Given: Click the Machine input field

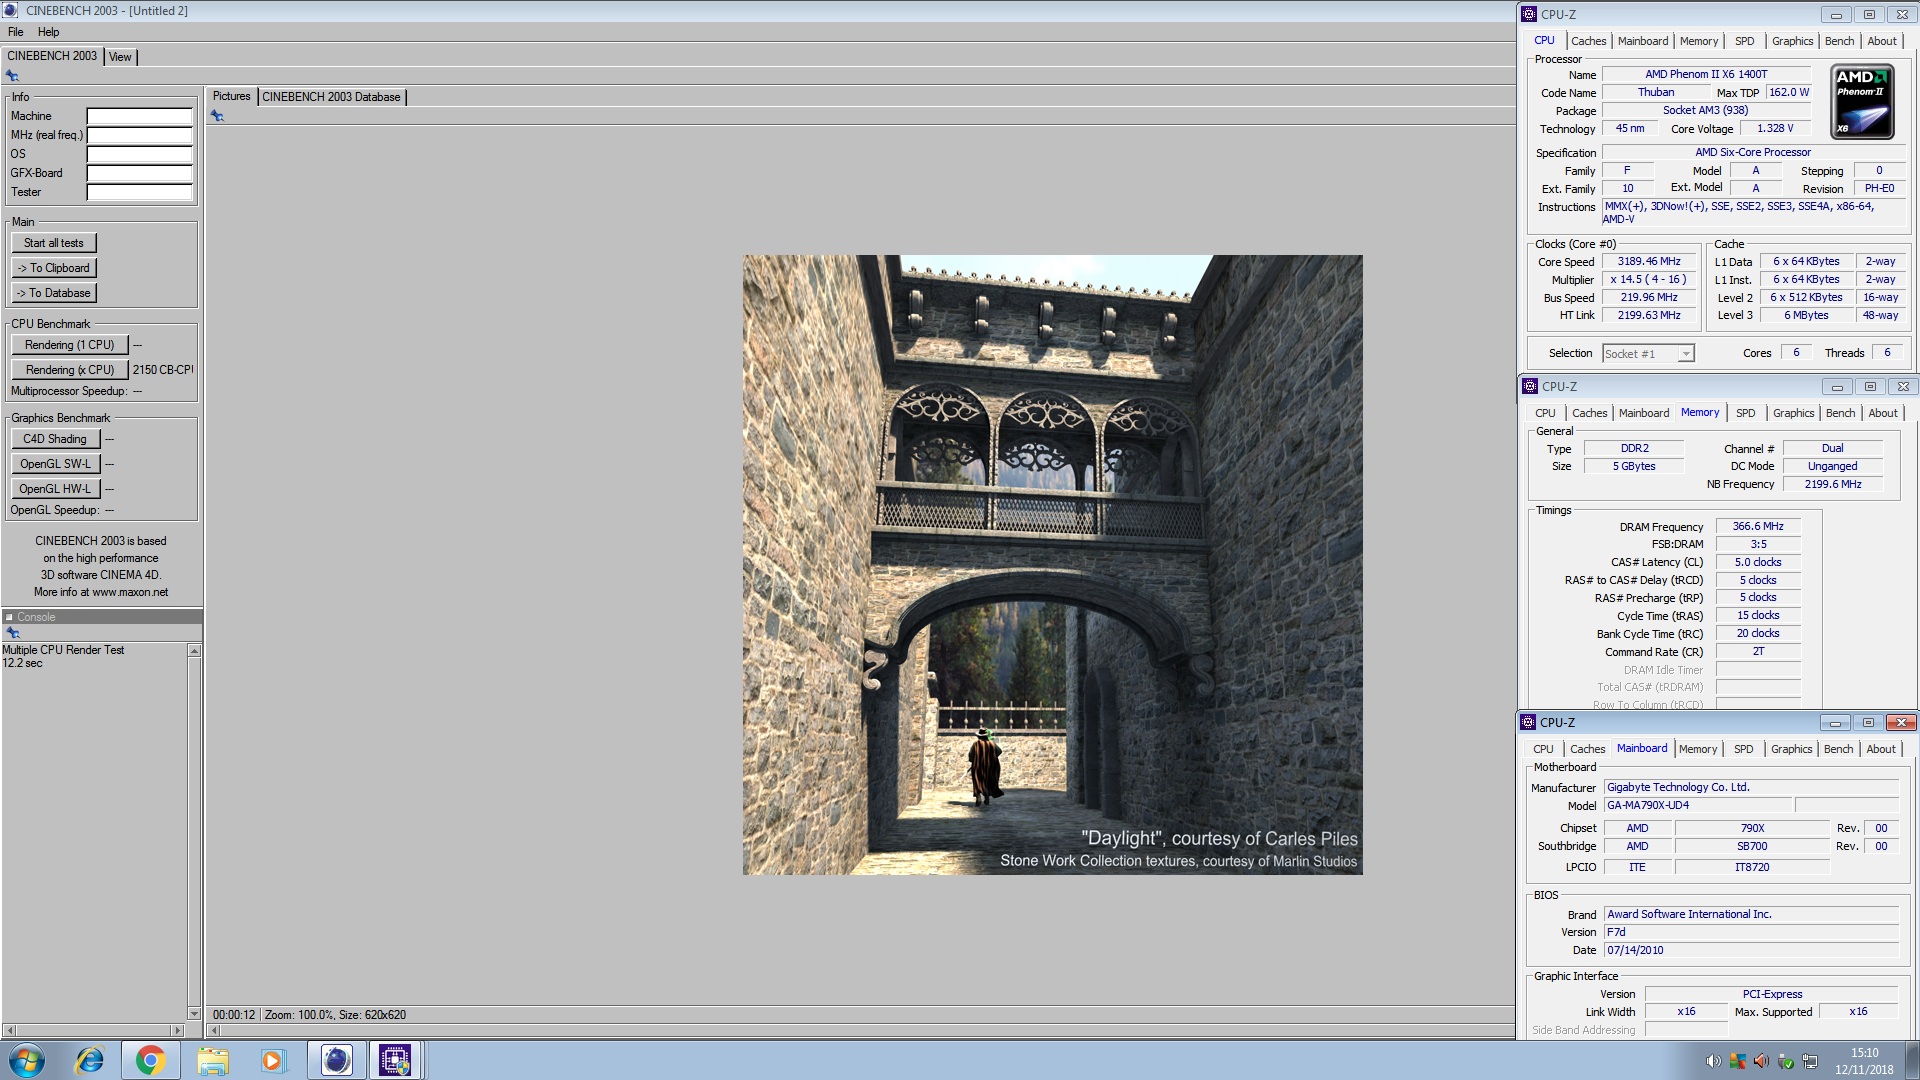Looking at the screenshot, I should pos(139,116).
